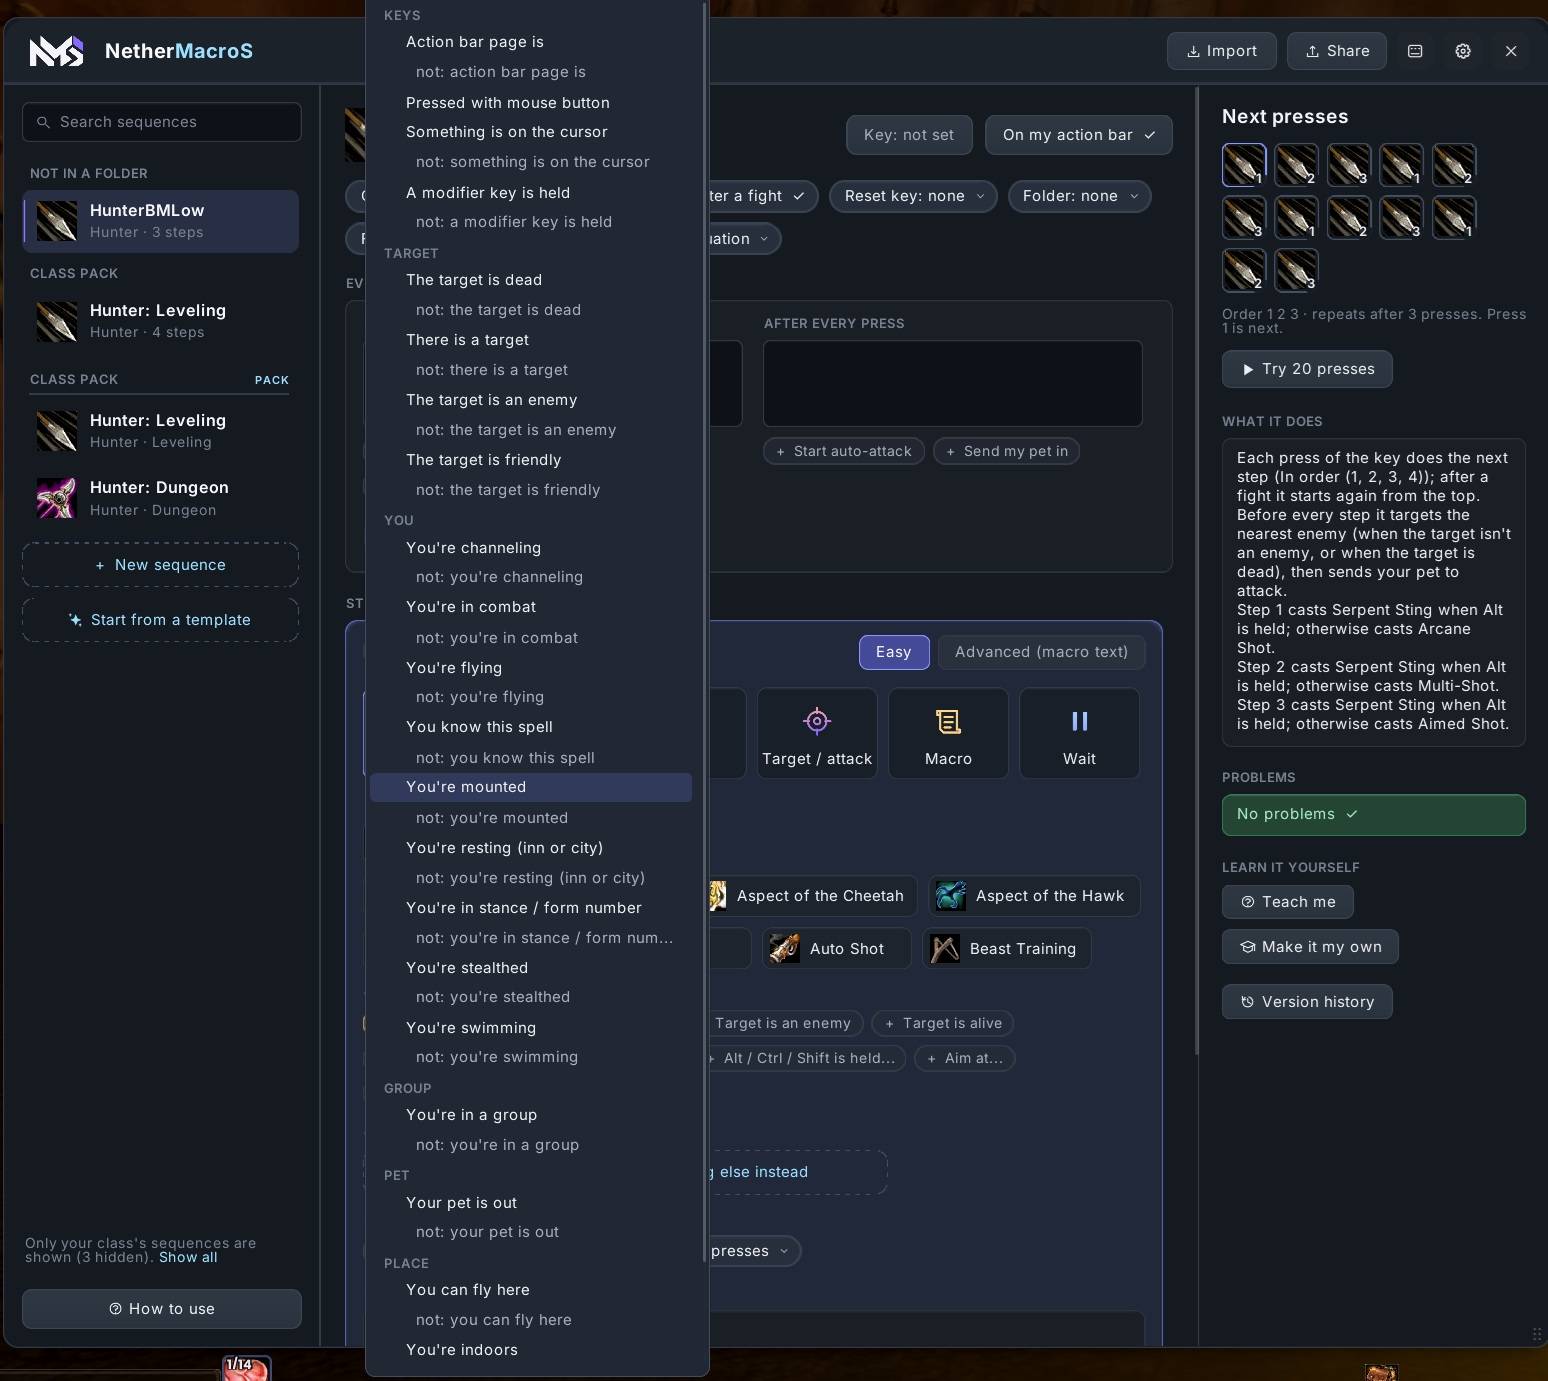The width and height of the screenshot is (1548, 1381).
Task: Select the Macro step type
Action: [948, 733]
